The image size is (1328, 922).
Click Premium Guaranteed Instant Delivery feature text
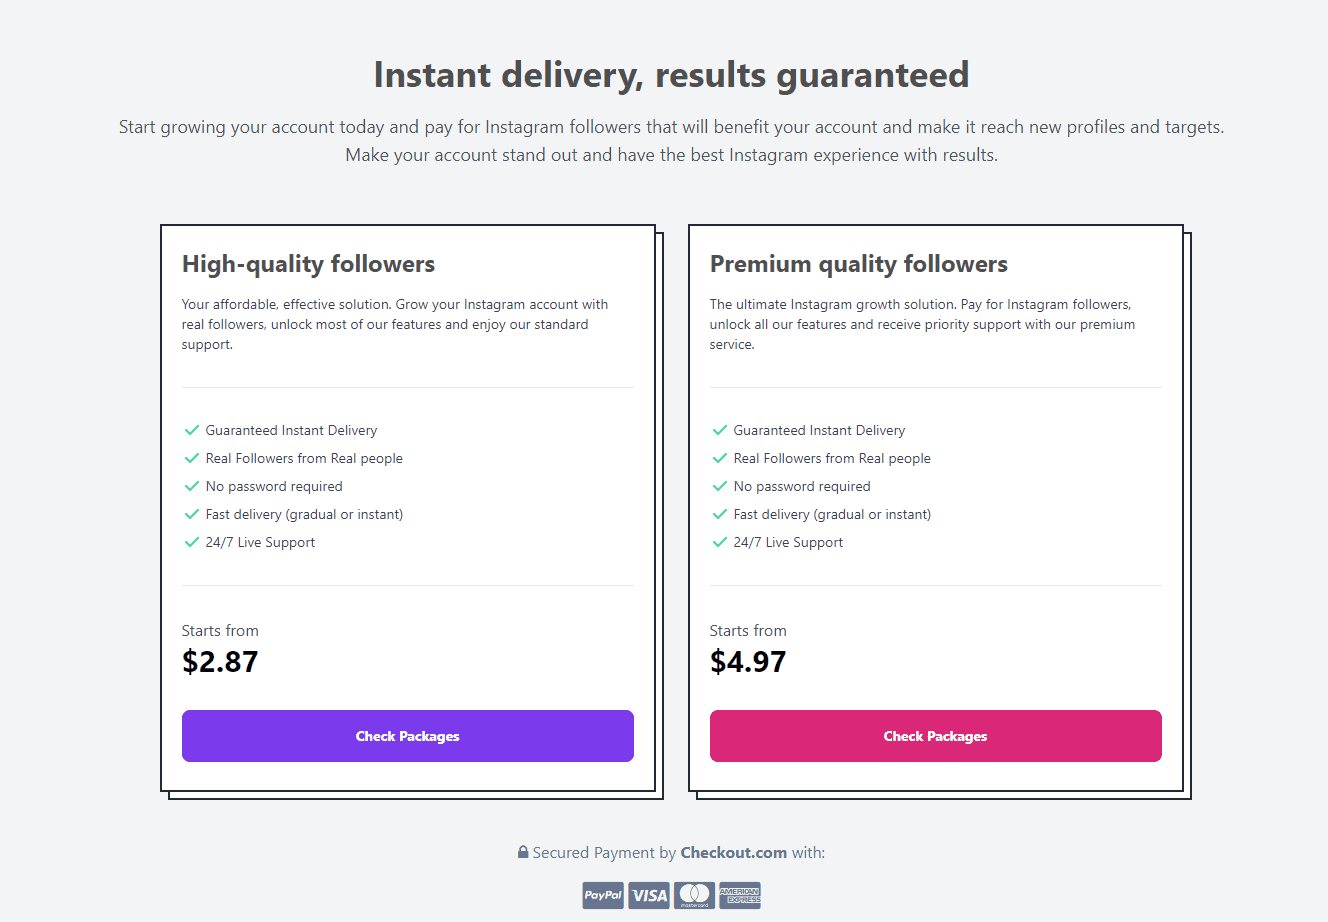[819, 430]
